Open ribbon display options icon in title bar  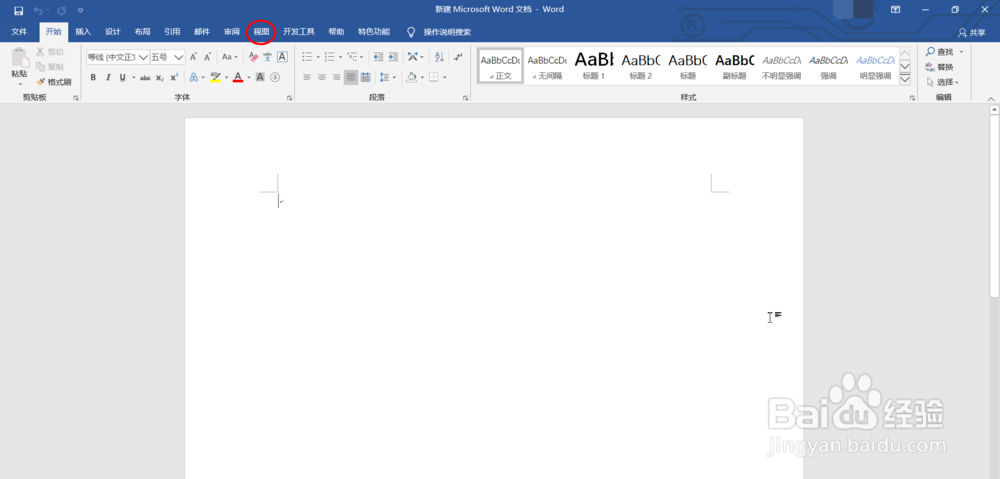click(x=895, y=10)
